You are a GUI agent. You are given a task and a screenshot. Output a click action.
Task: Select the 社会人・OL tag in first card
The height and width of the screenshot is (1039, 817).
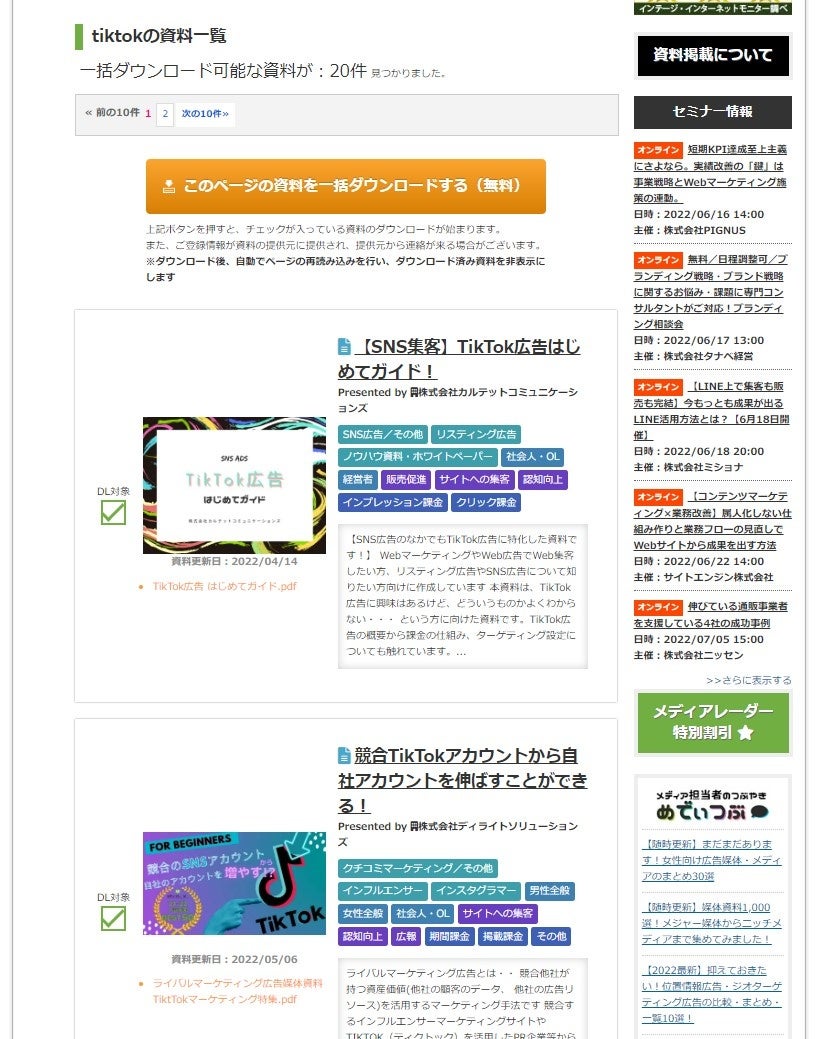point(533,457)
